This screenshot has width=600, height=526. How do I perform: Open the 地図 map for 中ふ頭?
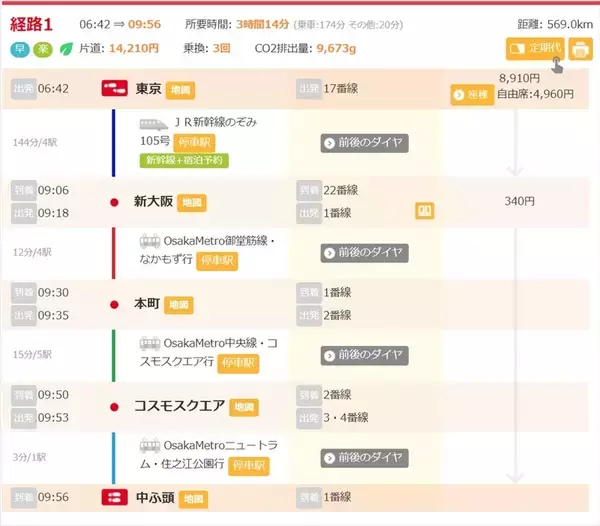194,499
